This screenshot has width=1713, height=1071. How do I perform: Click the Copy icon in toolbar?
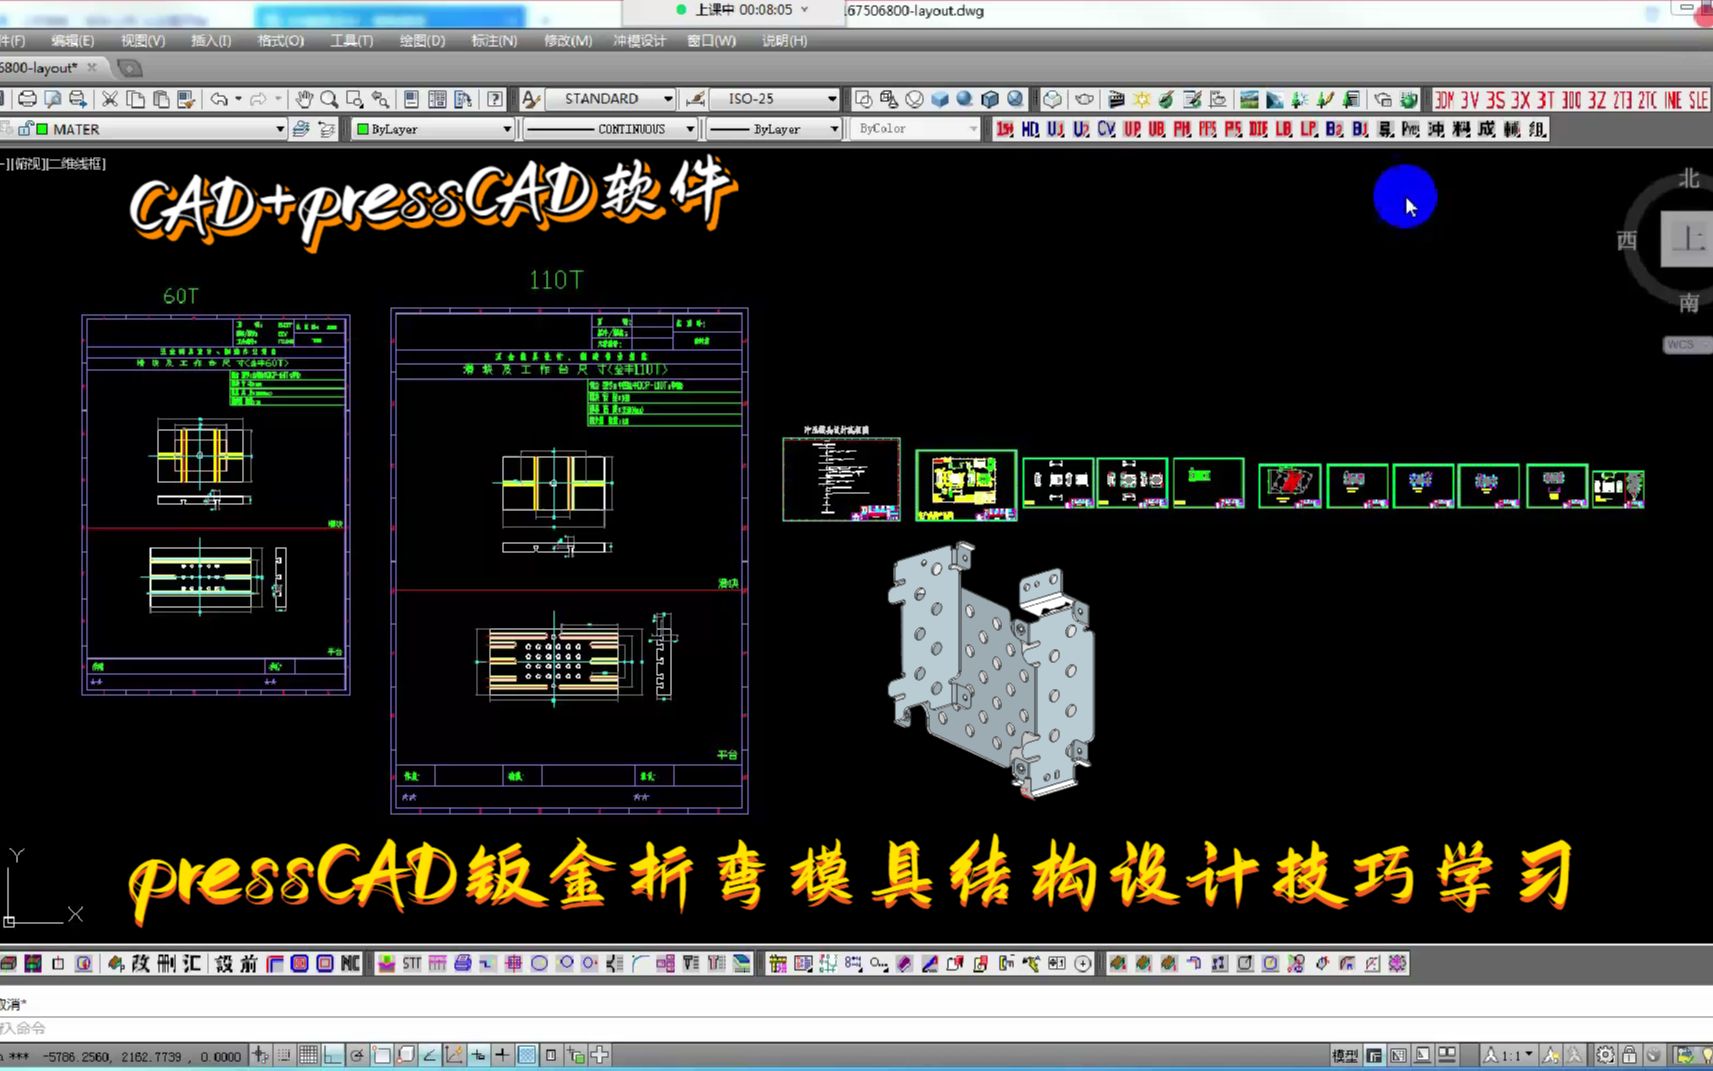[135, 99]
